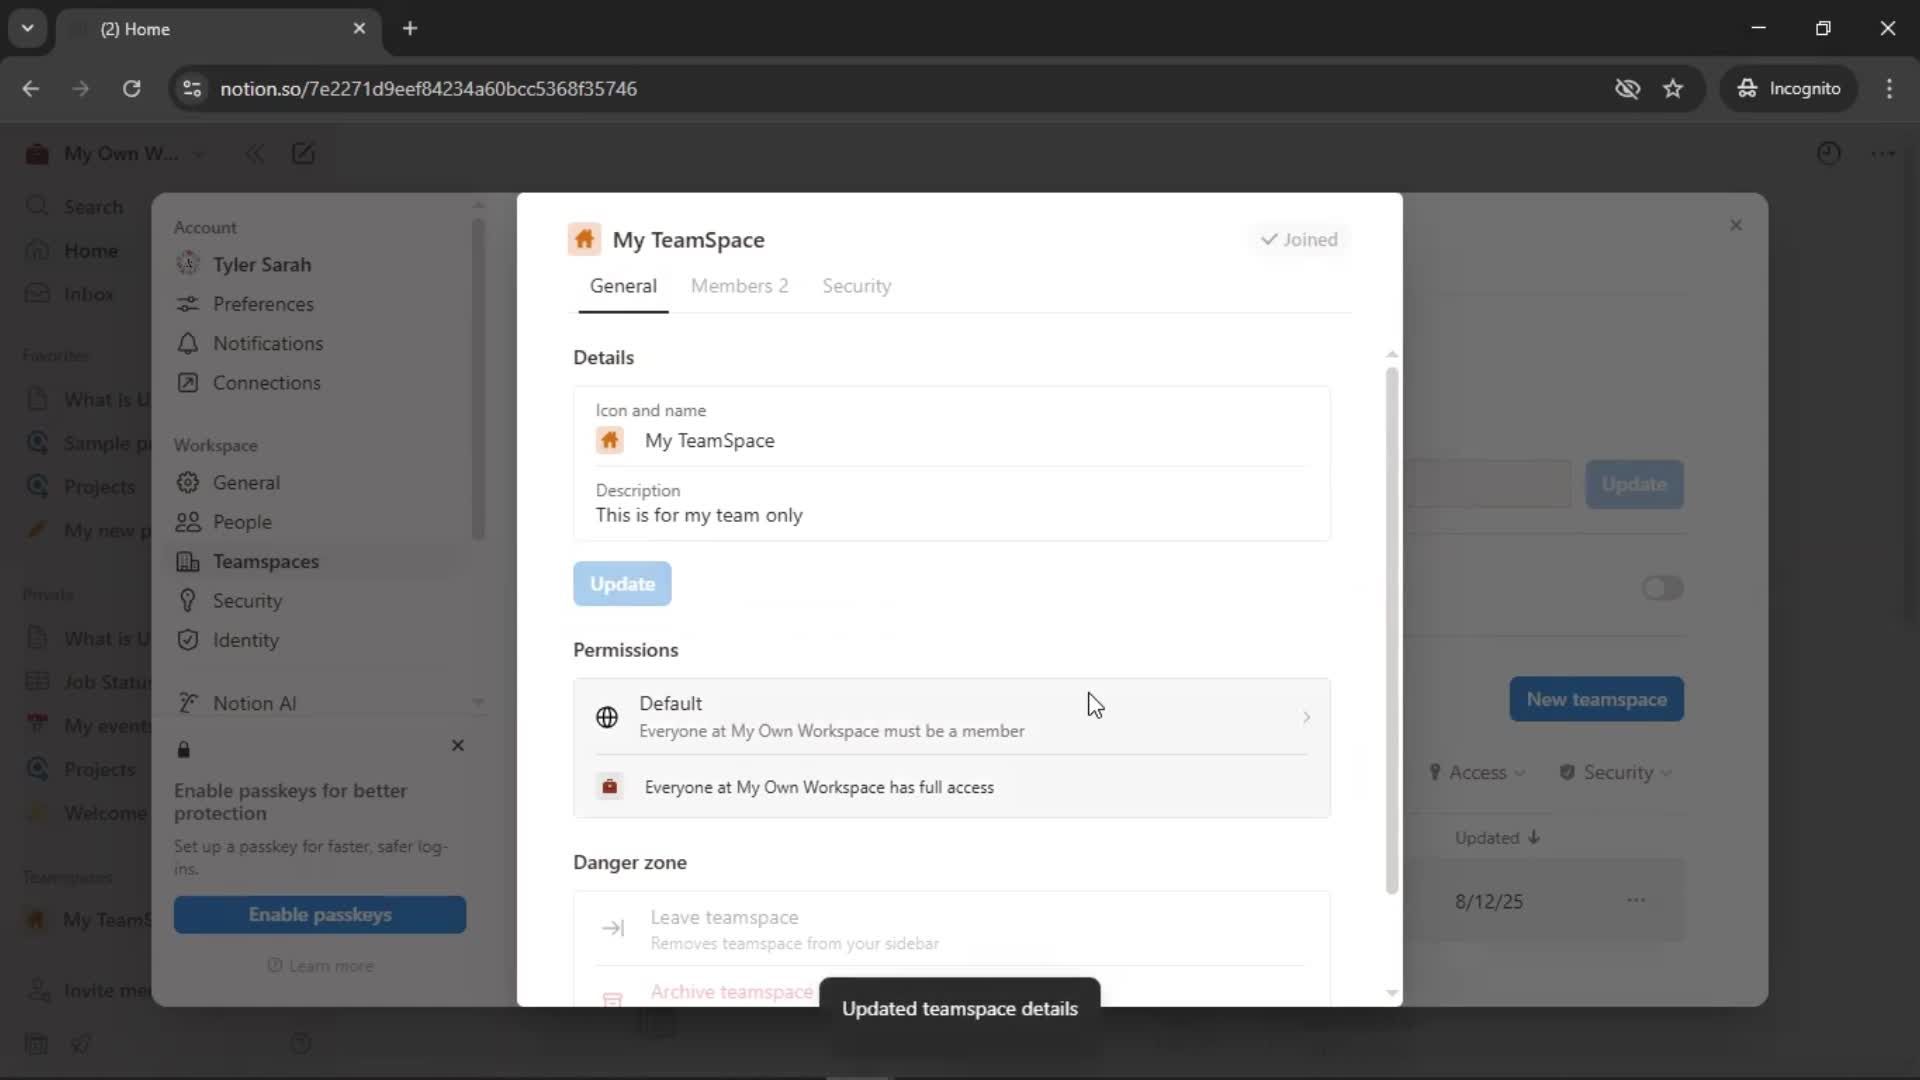Viewport: 1920px width, 1080px height.
Task: Close the Home browser tab
Action: 359,28
